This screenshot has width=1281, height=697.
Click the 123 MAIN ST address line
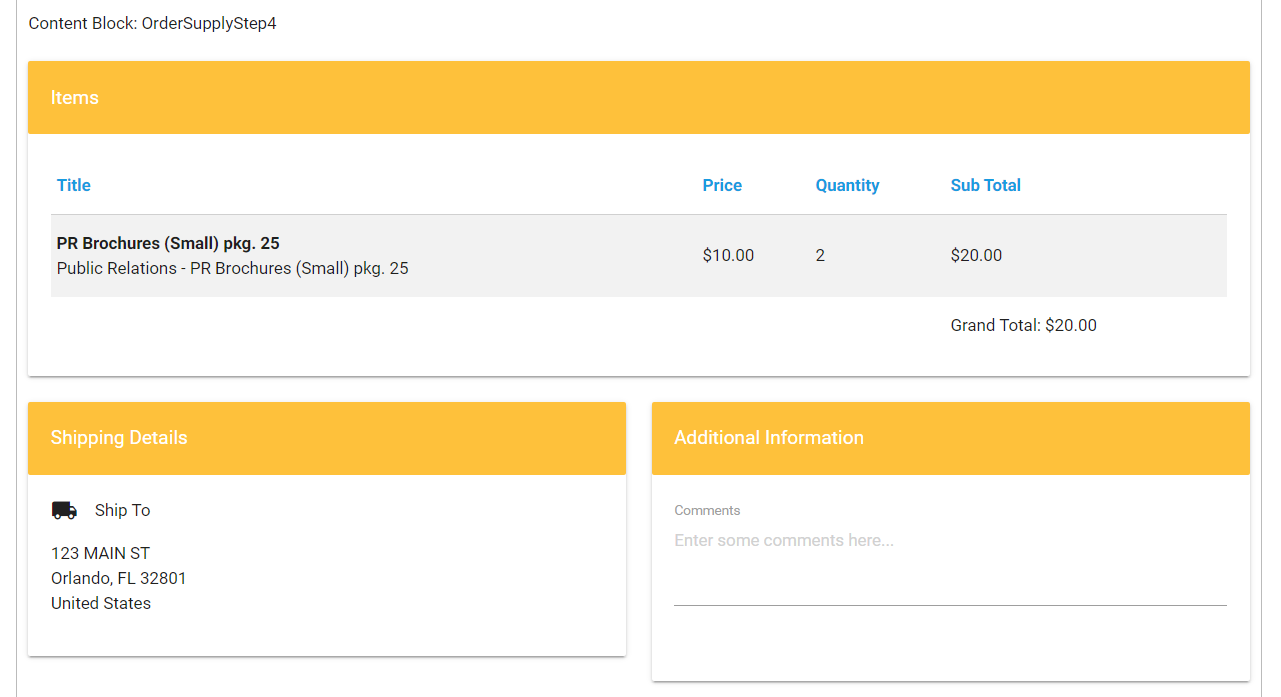(x=100, y=553)
